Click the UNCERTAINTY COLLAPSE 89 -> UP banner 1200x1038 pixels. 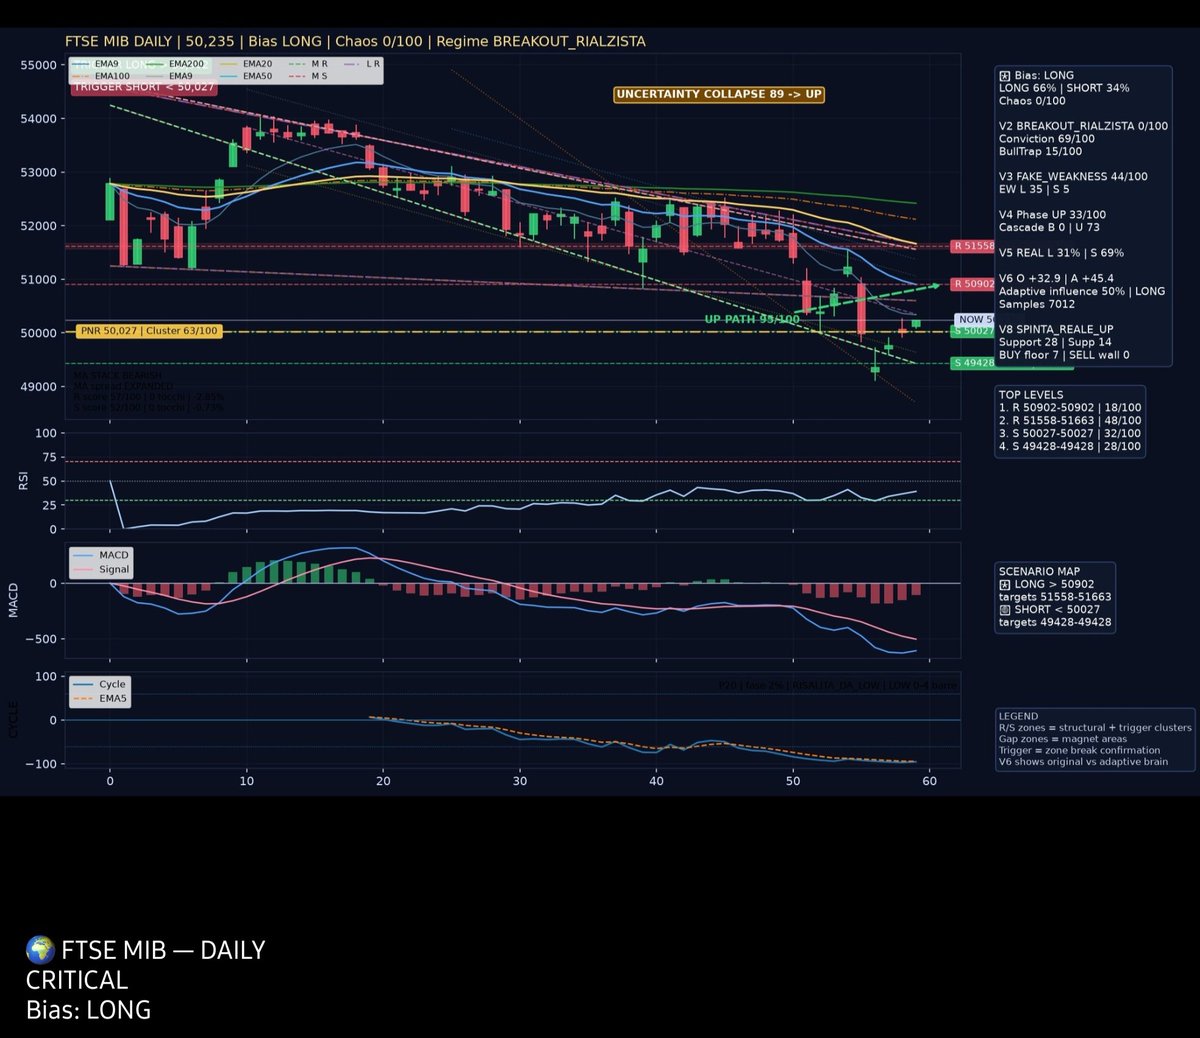[719, 95]
